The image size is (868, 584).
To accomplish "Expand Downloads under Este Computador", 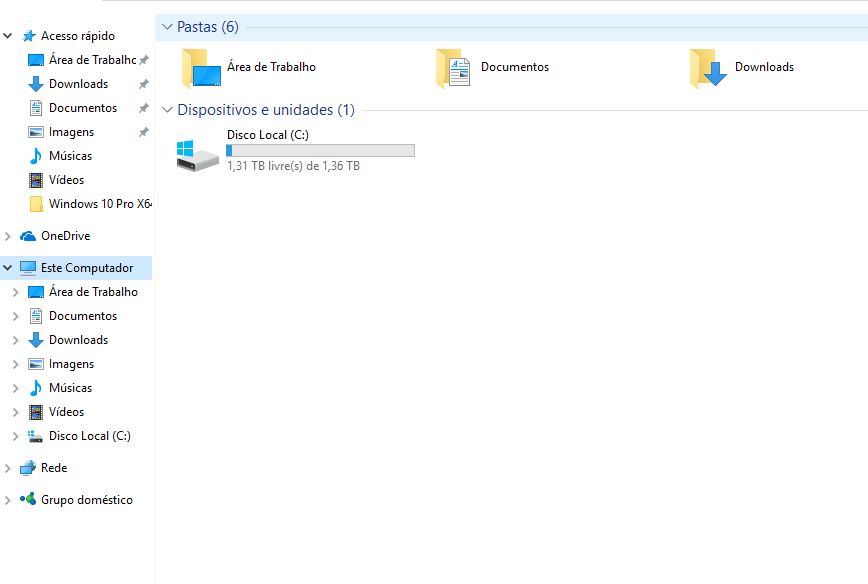I will (x=16, y=340).
